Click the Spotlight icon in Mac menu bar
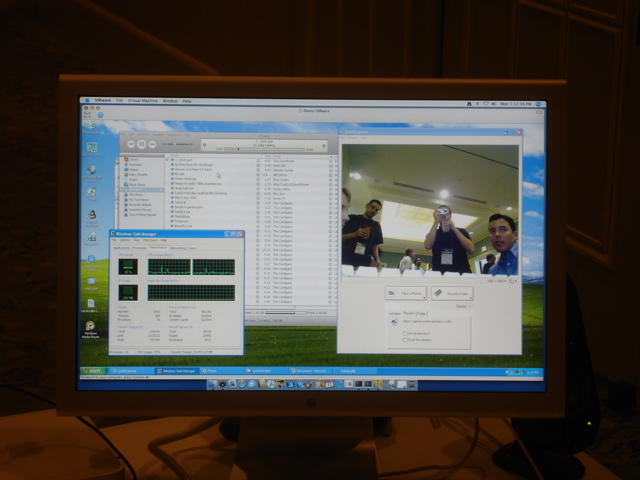Image resolution: width=640 pixels, height=480 pixels. click(x=538, y=104)
